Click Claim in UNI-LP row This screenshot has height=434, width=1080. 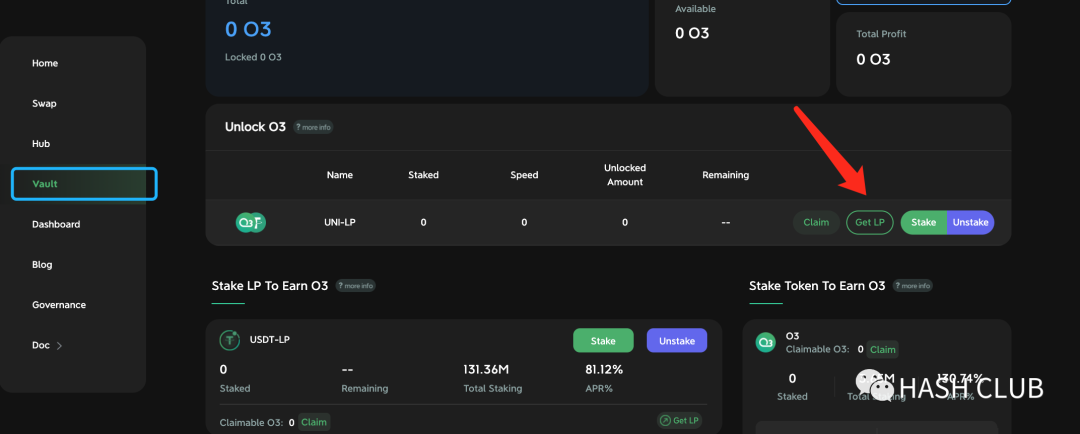coord(816,223)
